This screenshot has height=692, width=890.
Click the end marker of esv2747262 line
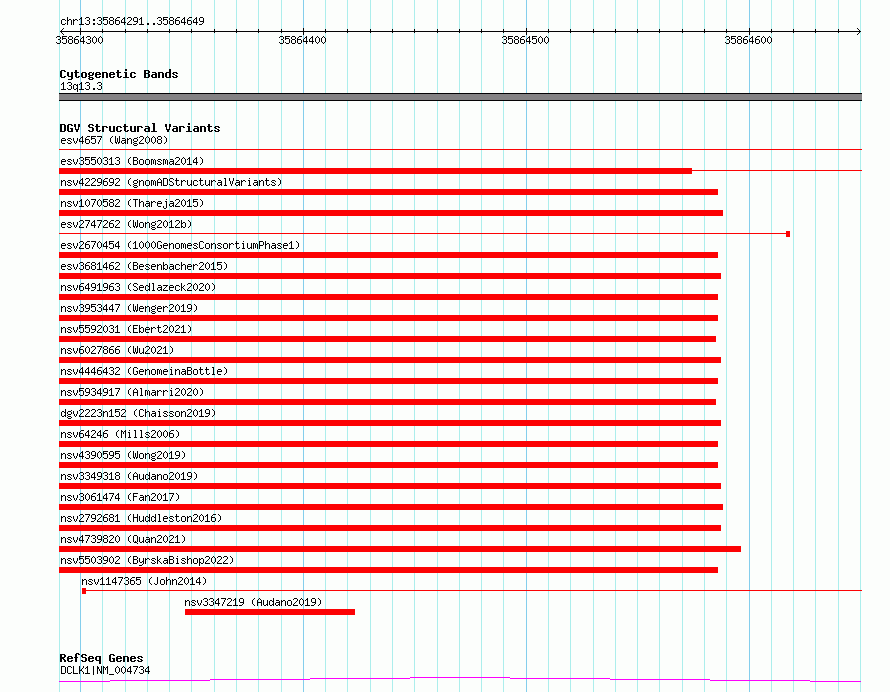pyautogui.click(x=788, y=234)
